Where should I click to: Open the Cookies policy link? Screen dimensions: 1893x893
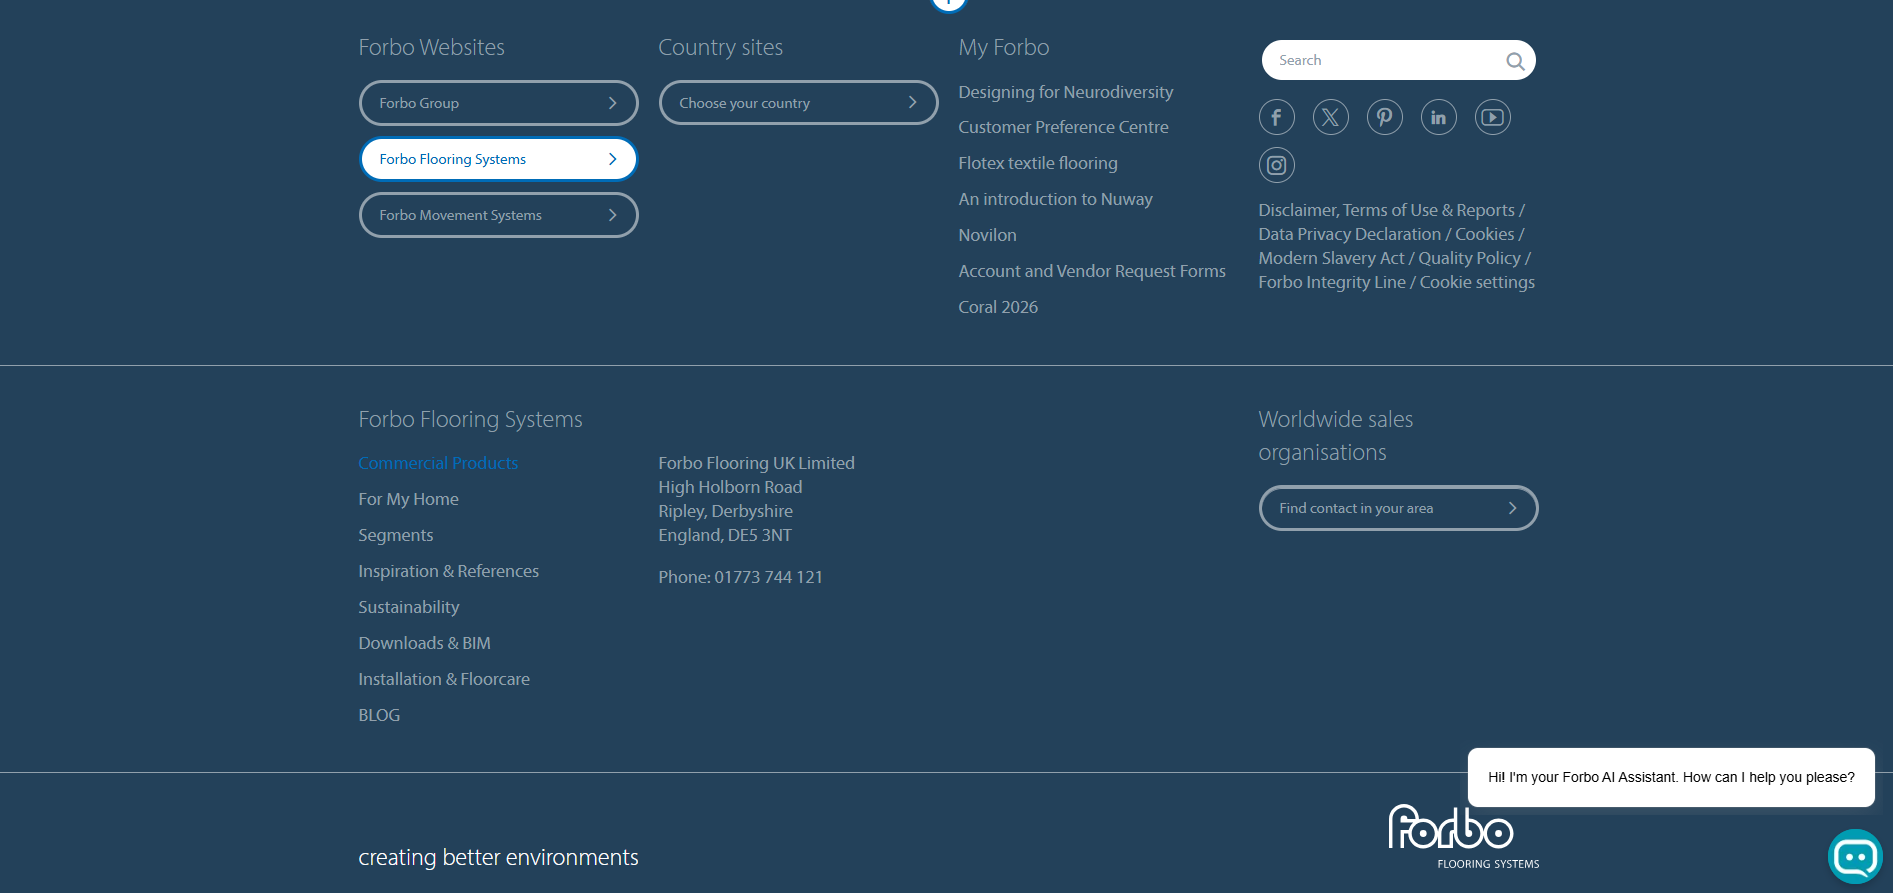(x=1485, y=234)
